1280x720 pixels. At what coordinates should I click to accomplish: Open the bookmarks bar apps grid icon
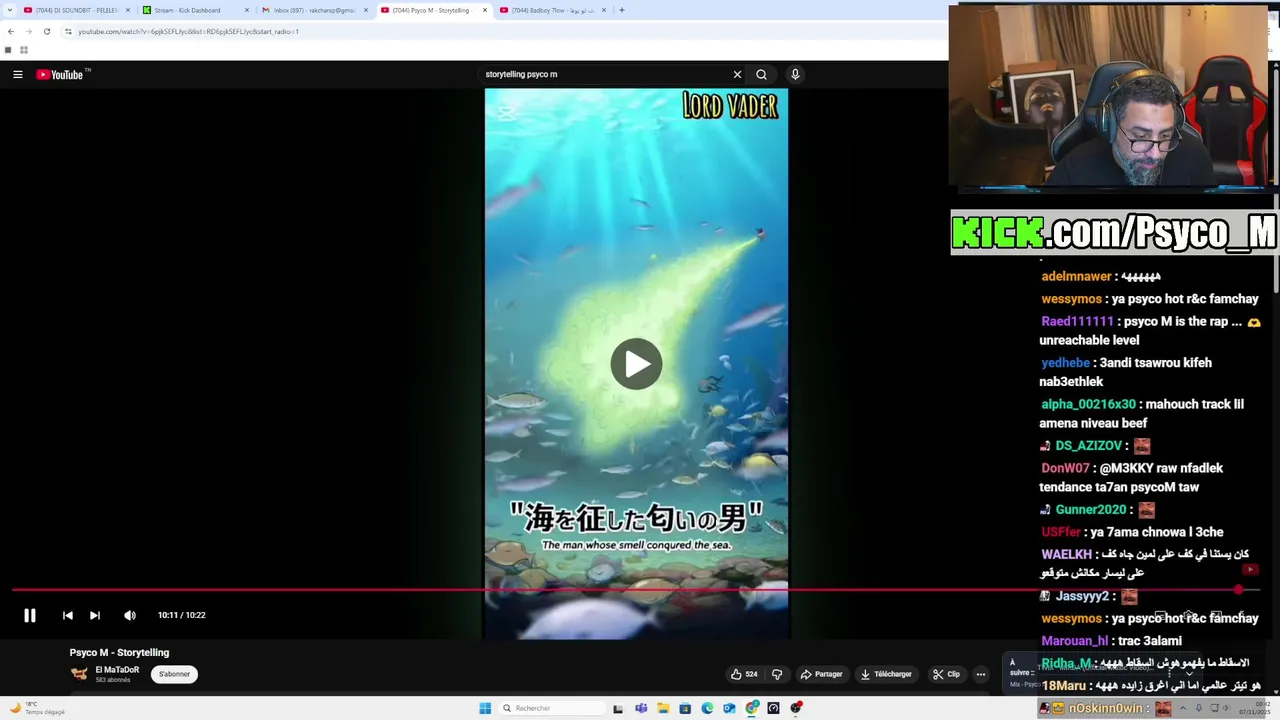23,50
